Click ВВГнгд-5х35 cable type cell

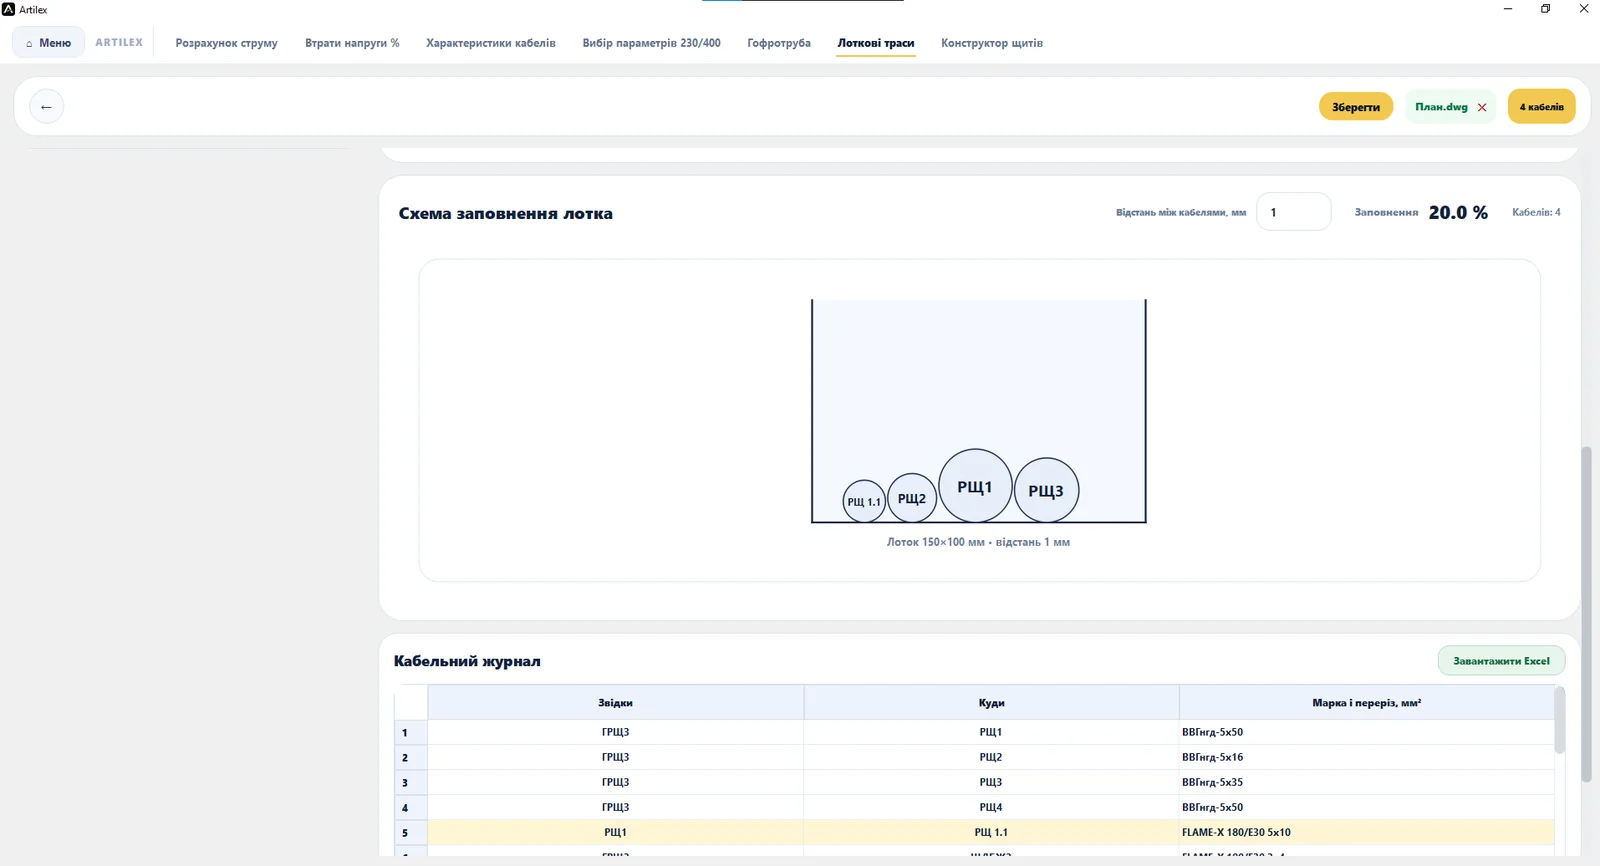(x=1366, y=782)
